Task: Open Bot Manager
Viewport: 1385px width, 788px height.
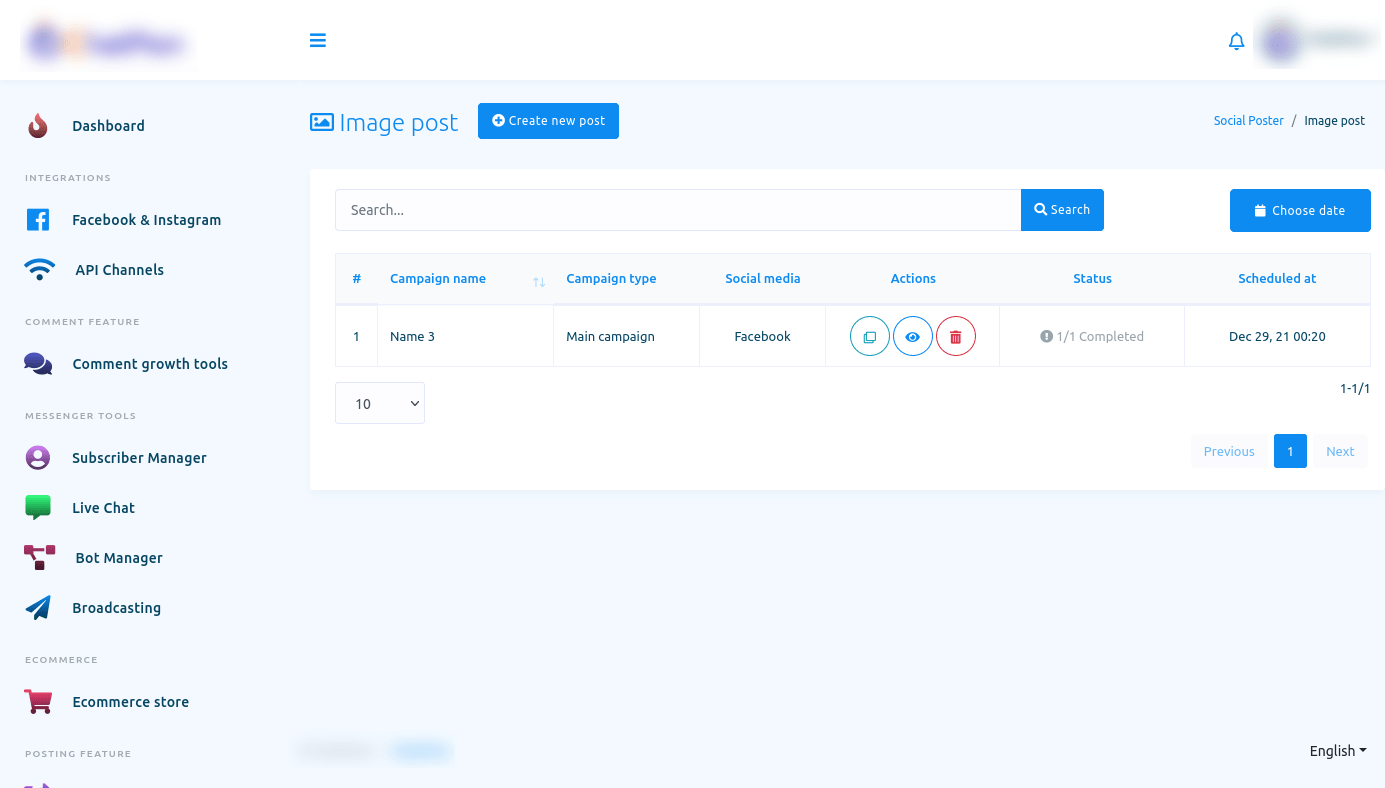Action: point(118,558)
